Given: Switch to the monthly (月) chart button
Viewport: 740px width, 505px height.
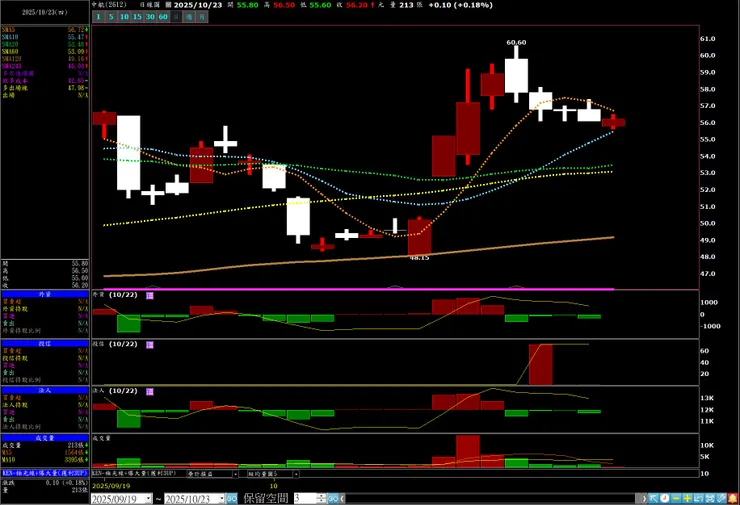Looking at the screenshot, I should click(202, 17).
